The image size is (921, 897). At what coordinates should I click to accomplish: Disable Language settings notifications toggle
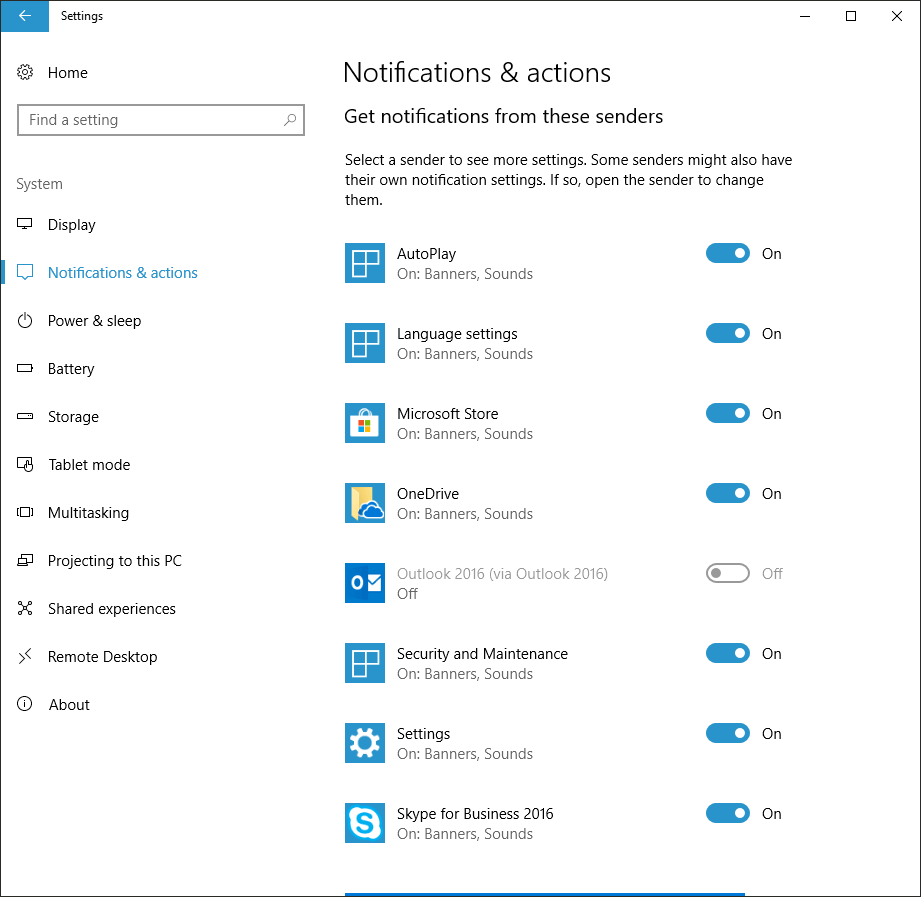[728, 333]
